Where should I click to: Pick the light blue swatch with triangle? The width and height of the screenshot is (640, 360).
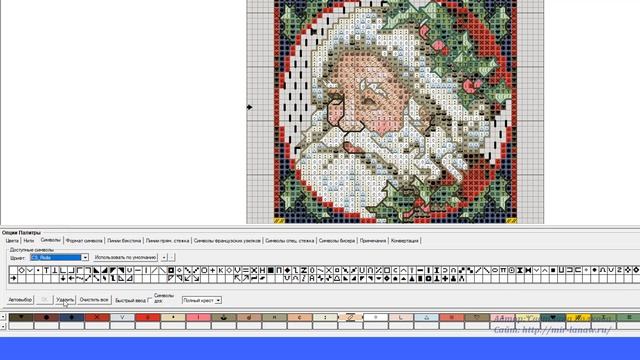click(x=427, y=317)
